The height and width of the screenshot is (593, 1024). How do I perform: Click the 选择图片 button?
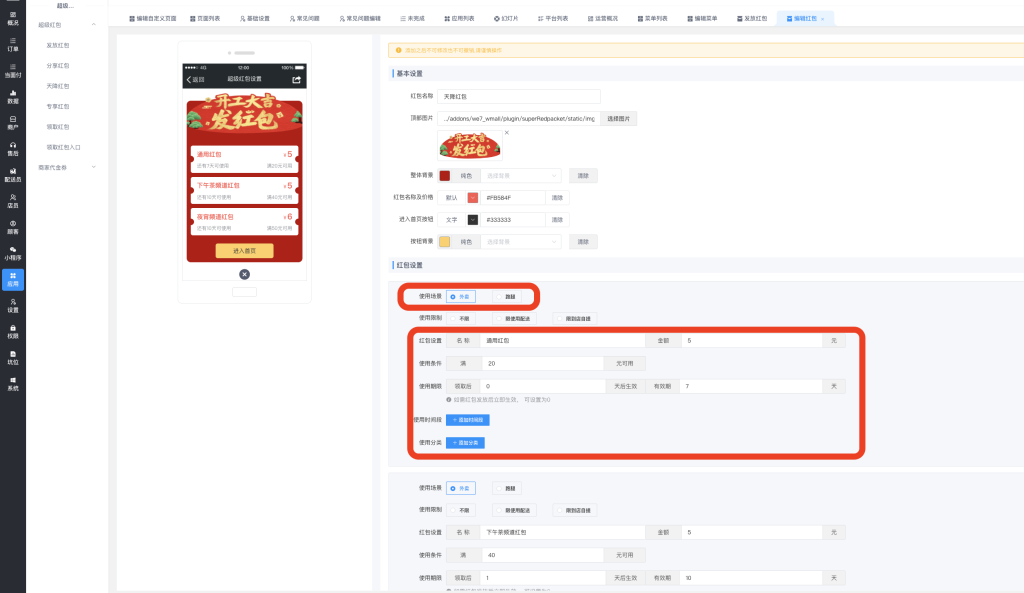click(x=618, y=118)
